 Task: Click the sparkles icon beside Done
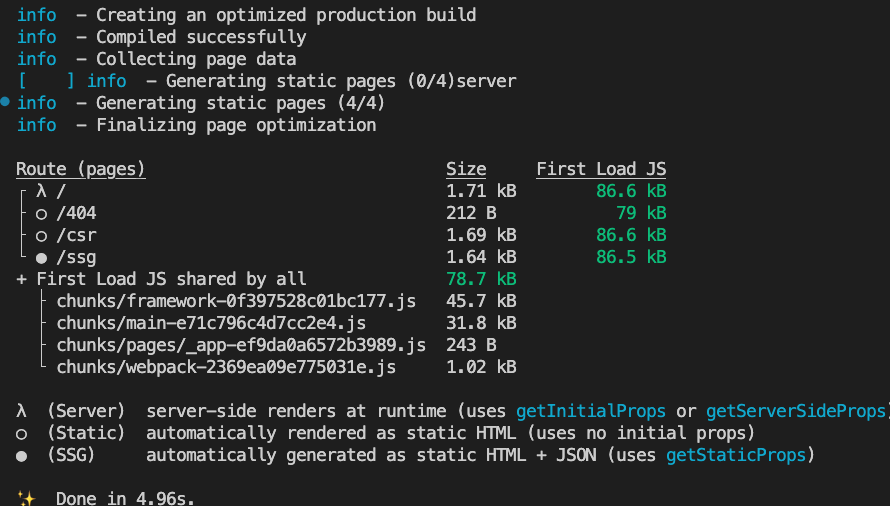[26, 498]
